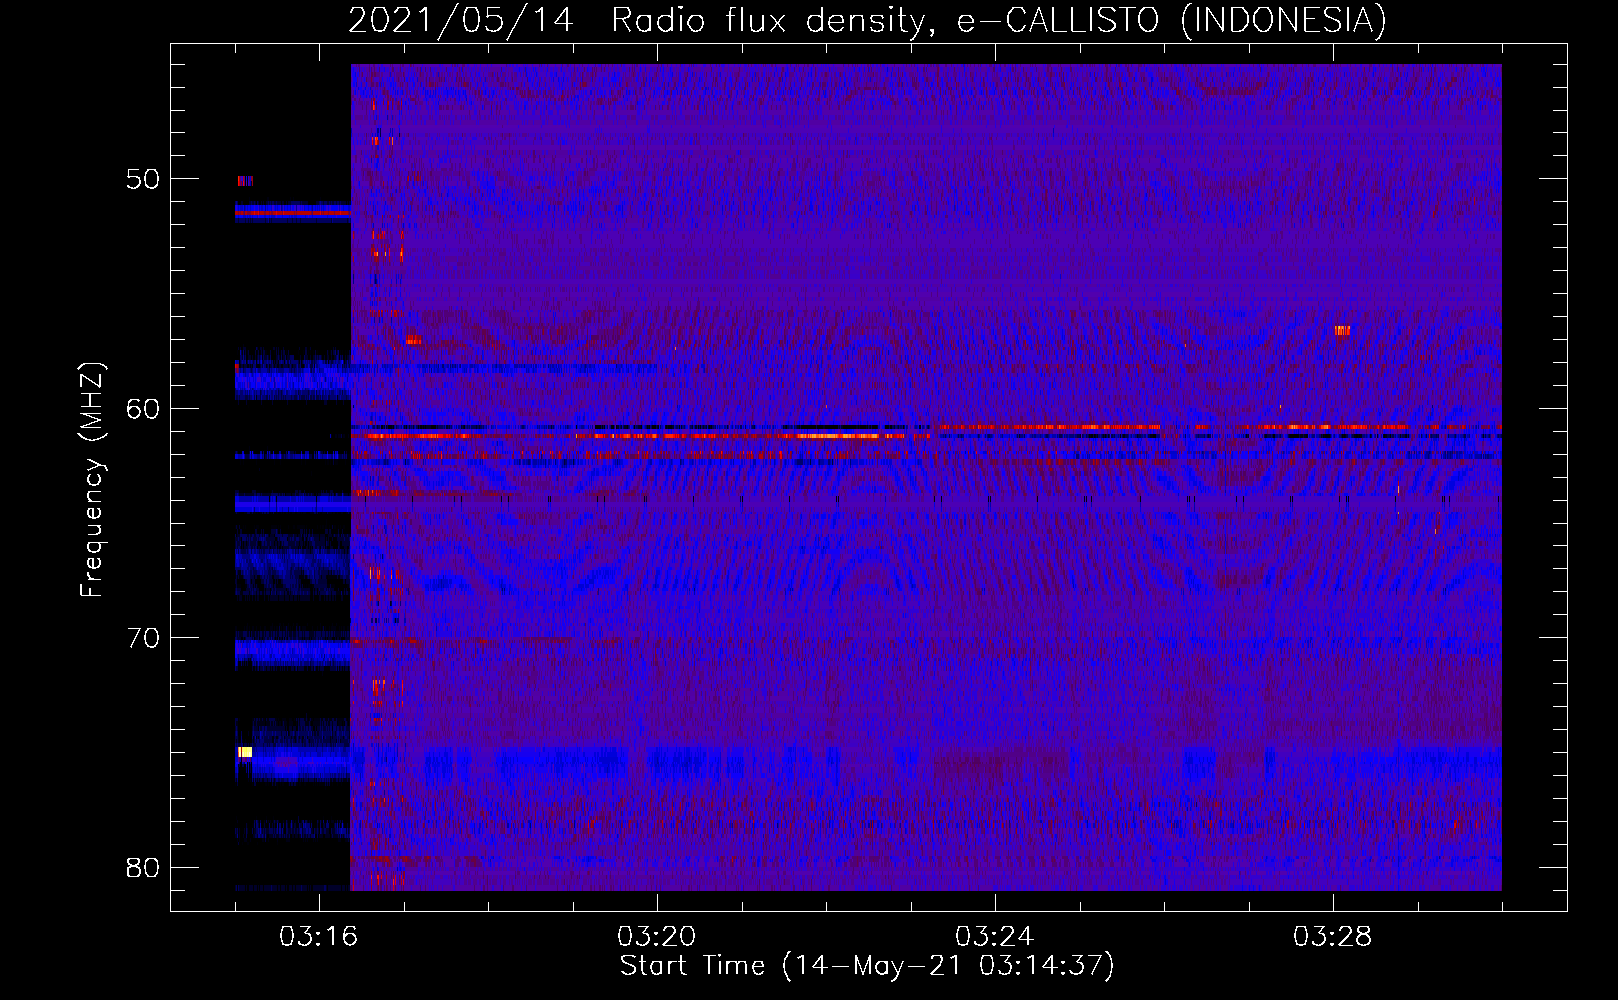This screenshot has height=1000, width=1618.
Task: Click the bright yellow burst near 75 MHz
Action: point(244,752)
